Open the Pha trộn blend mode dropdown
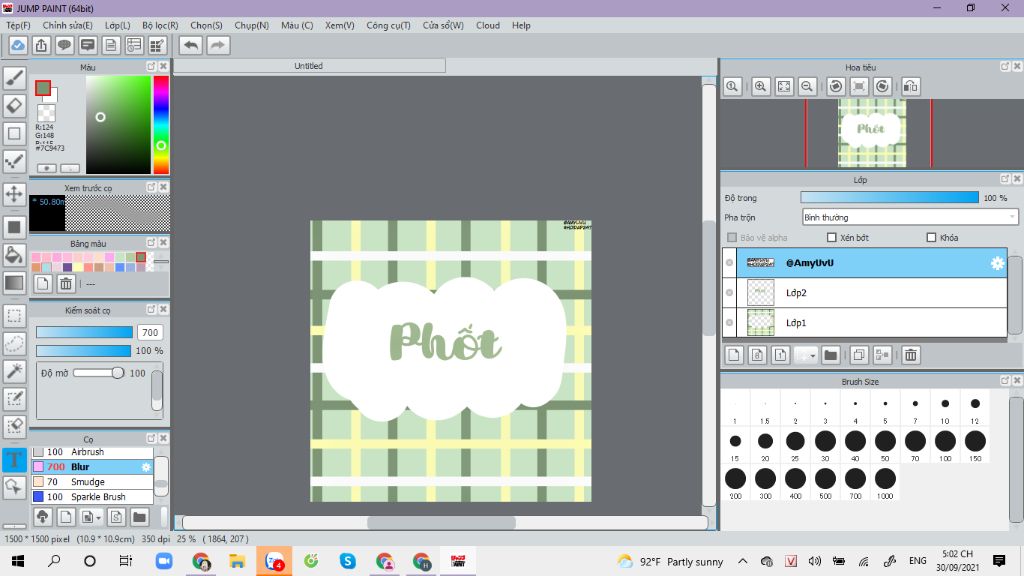Image resolution: width=1024 pixels, height=576 pixels. click(x=910, y=217)
